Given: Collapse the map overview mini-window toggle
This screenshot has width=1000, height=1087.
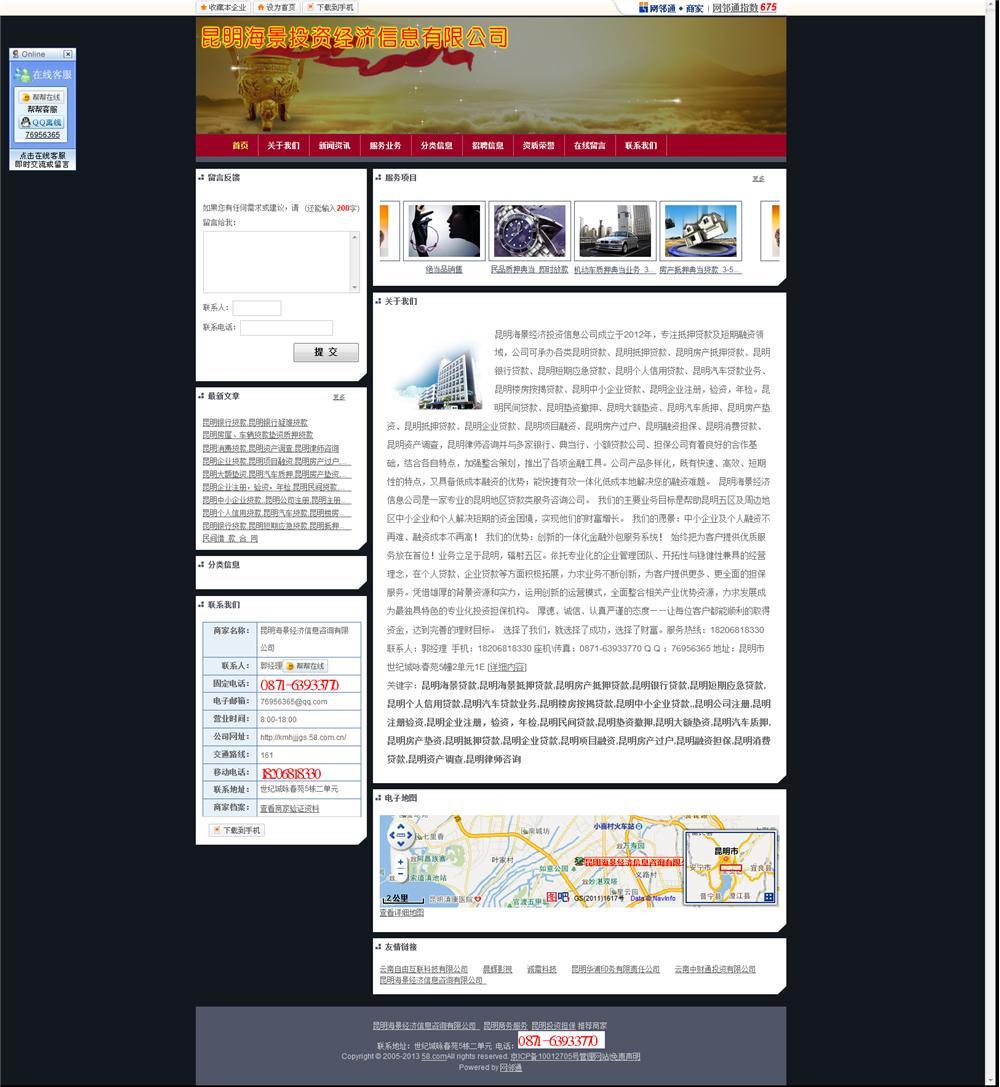Looking at the screenshot, I should (x=769, y=897).
